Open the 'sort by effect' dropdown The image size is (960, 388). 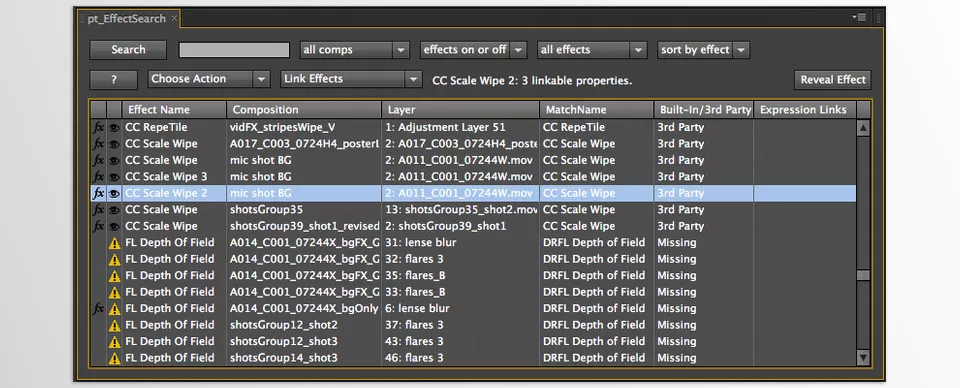pos(703,50)
